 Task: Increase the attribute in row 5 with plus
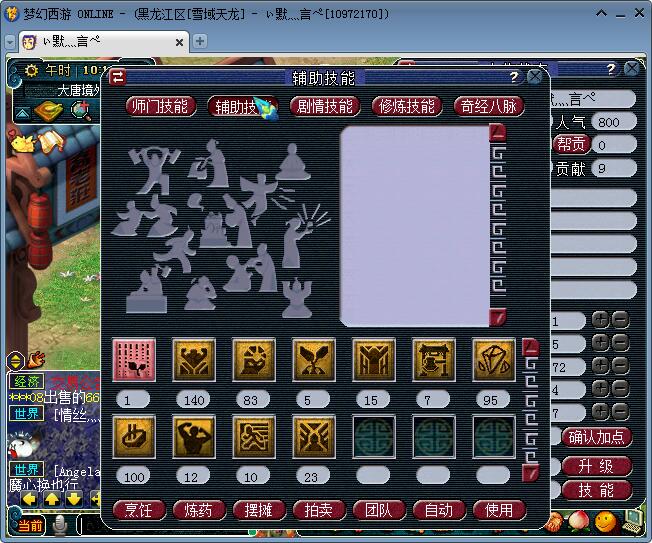coord(601,343)
